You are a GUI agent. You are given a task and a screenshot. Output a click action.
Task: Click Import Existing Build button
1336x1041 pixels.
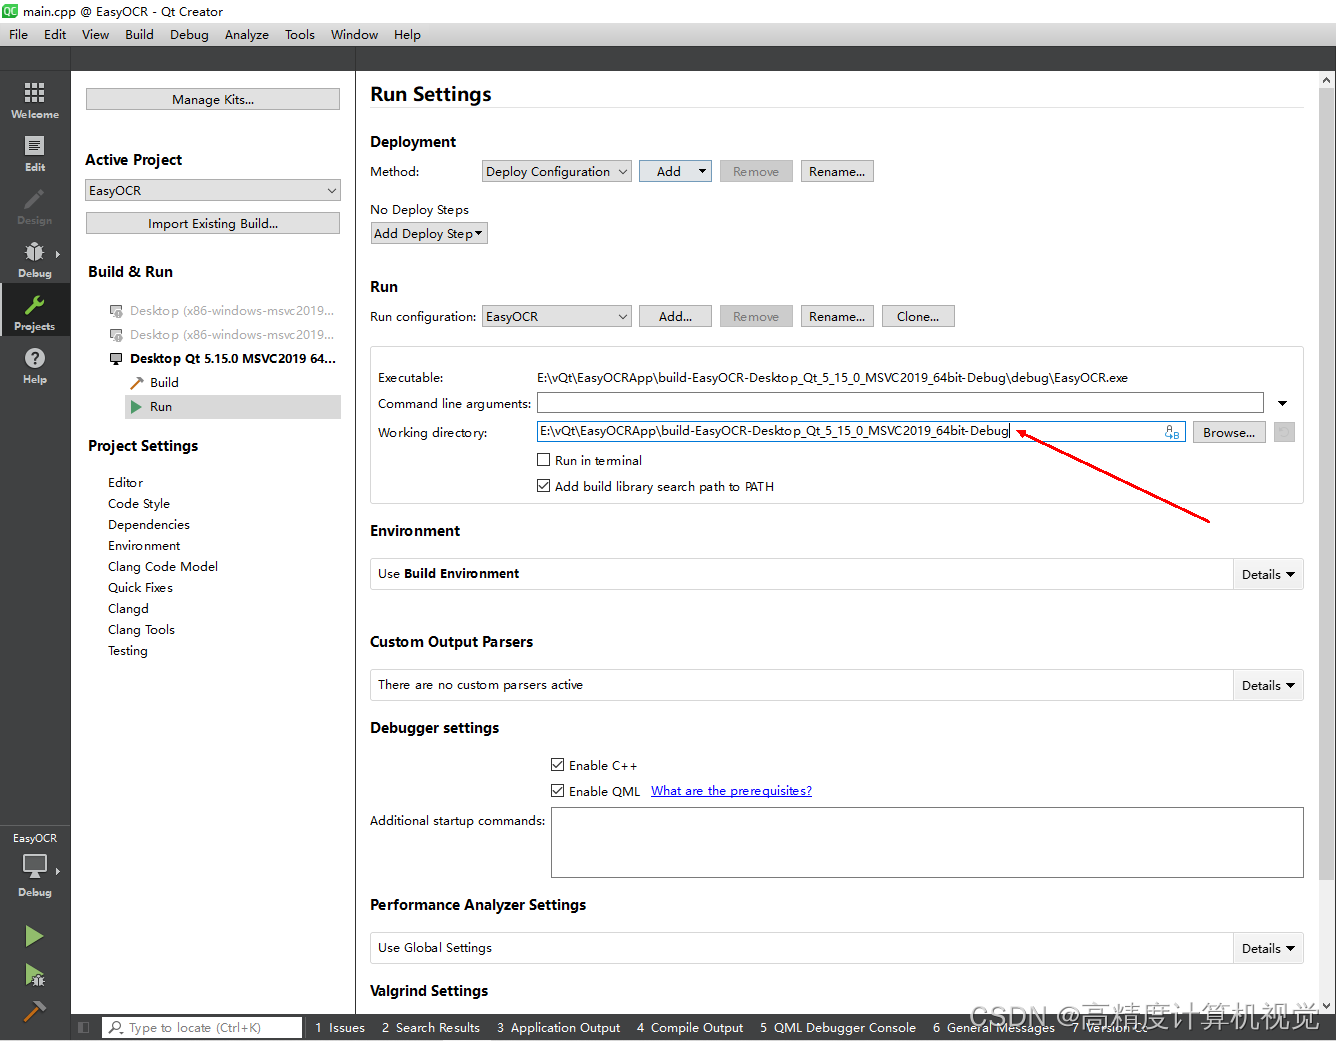click(213, 223)
